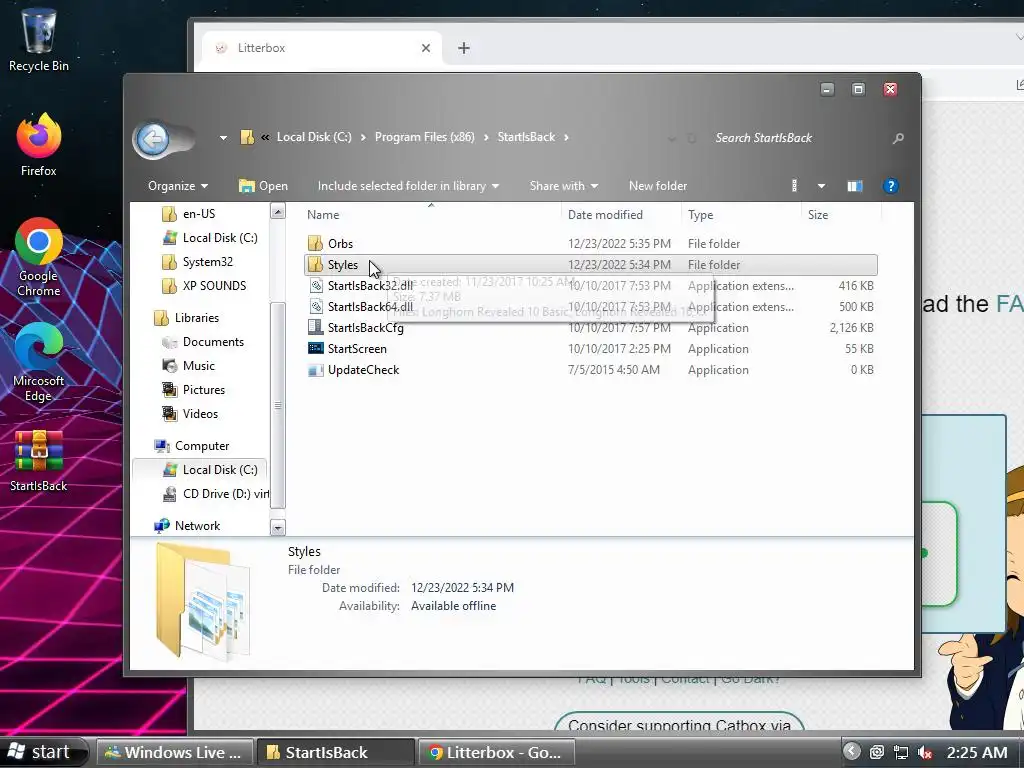Go back with Explorer back arrow
This screenshot has width=1024, height=768.
153,138
